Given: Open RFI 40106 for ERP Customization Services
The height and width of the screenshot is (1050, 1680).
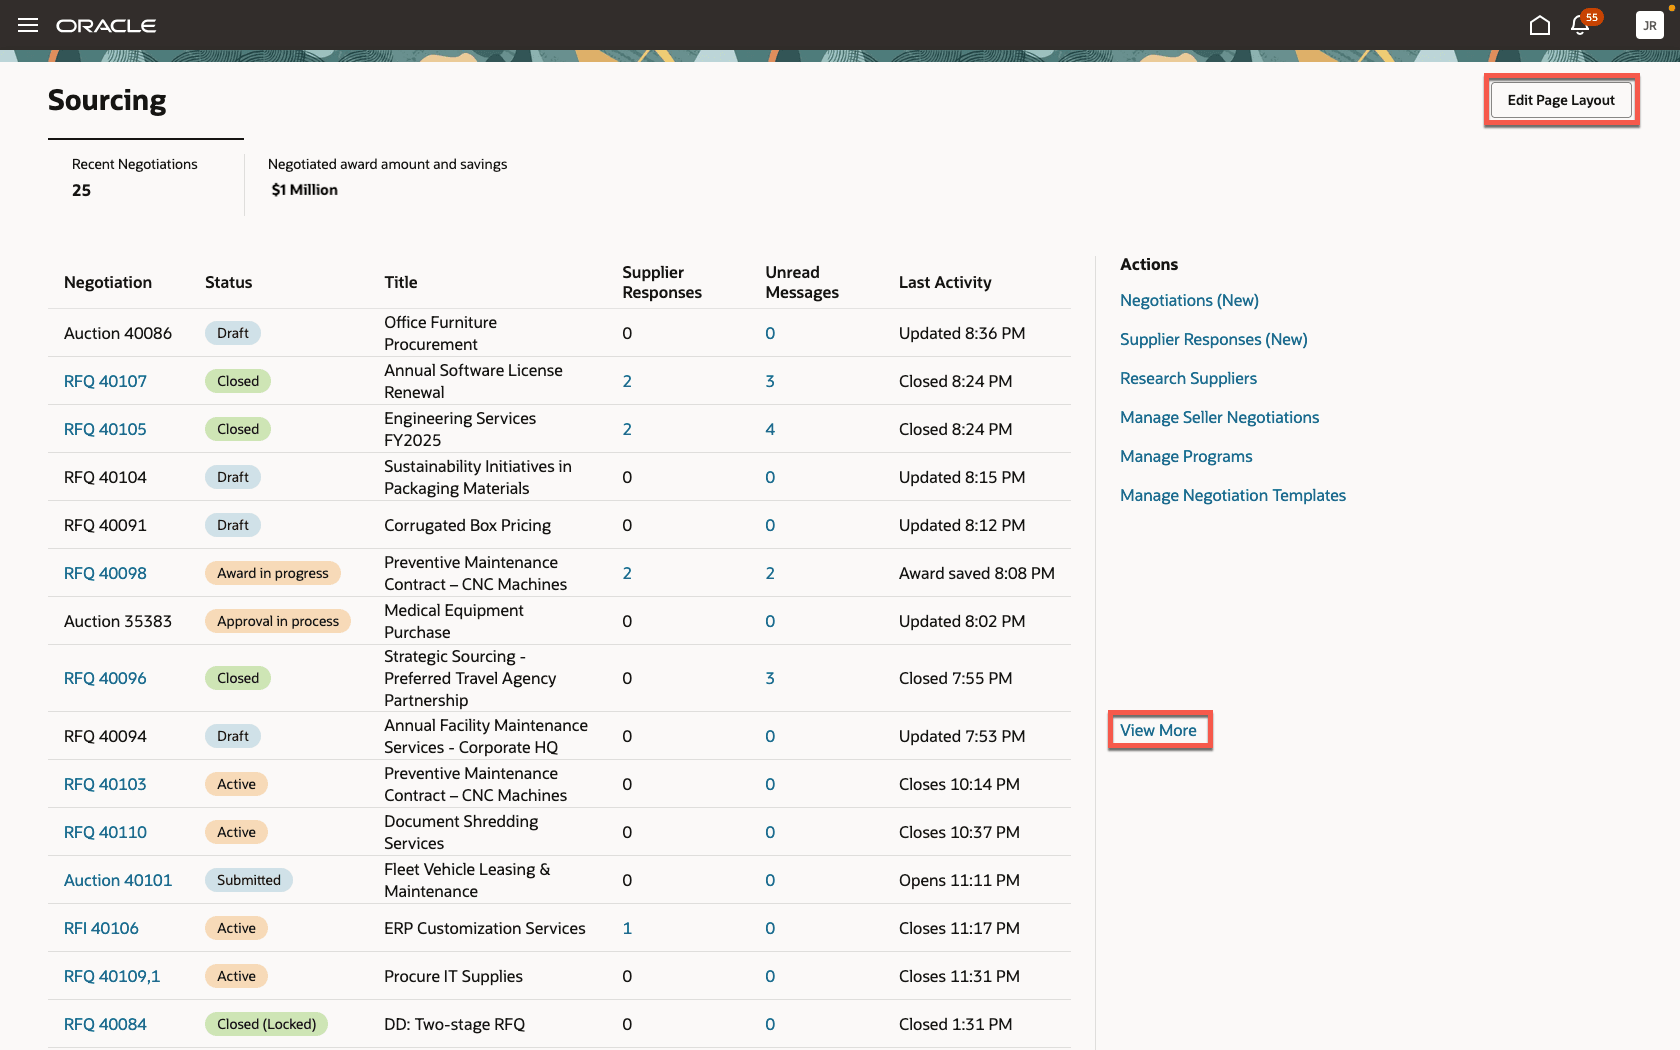Looking at the screenshot, I should tap(101, 928).
